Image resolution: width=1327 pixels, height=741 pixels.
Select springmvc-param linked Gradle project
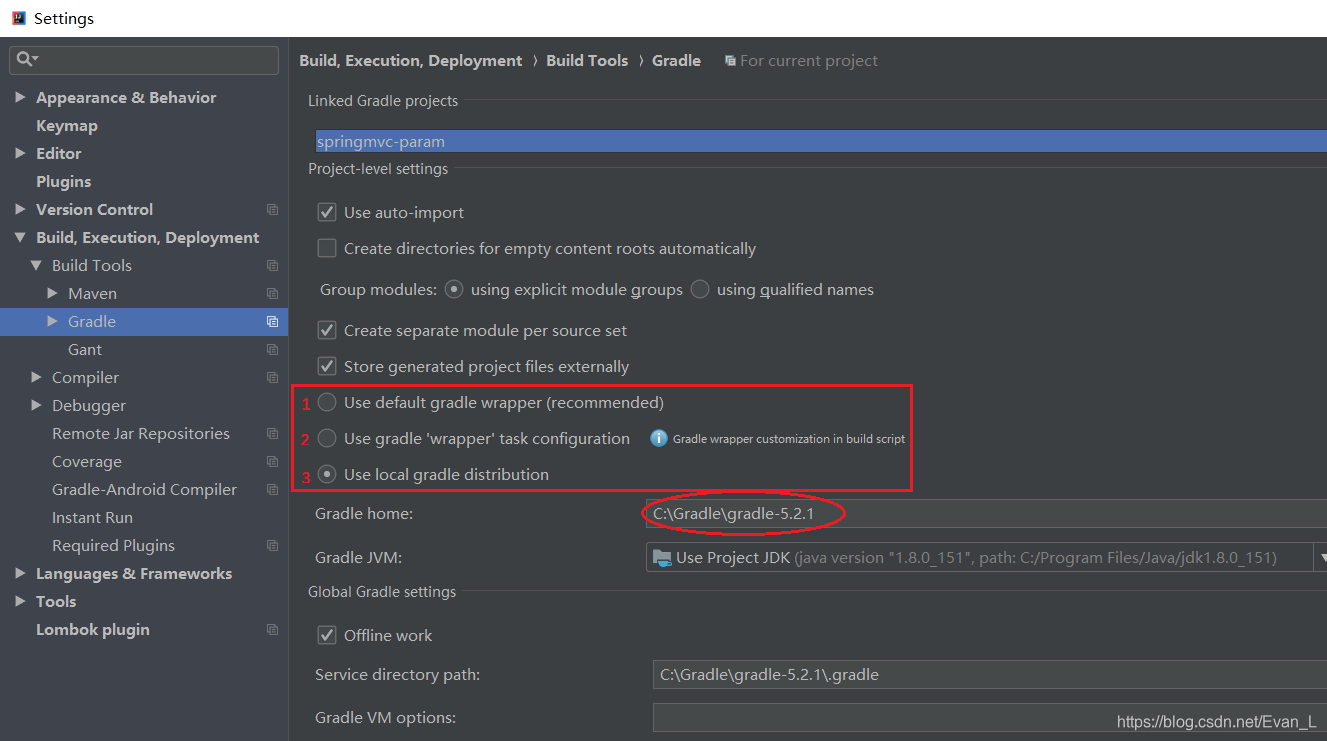(821, 141)
